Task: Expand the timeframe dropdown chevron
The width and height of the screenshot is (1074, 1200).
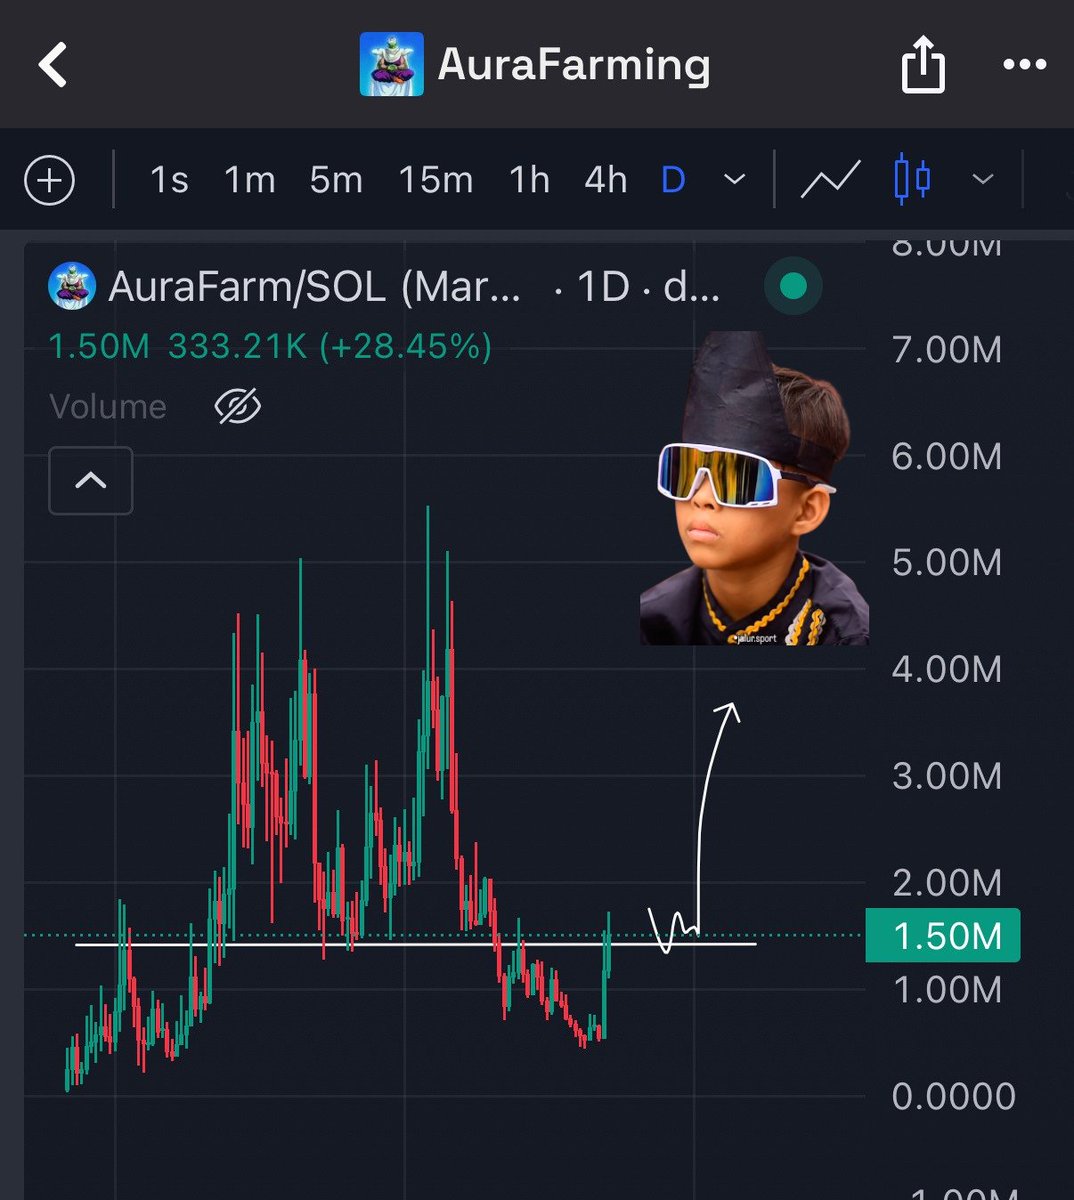Action: click(734, 180)
